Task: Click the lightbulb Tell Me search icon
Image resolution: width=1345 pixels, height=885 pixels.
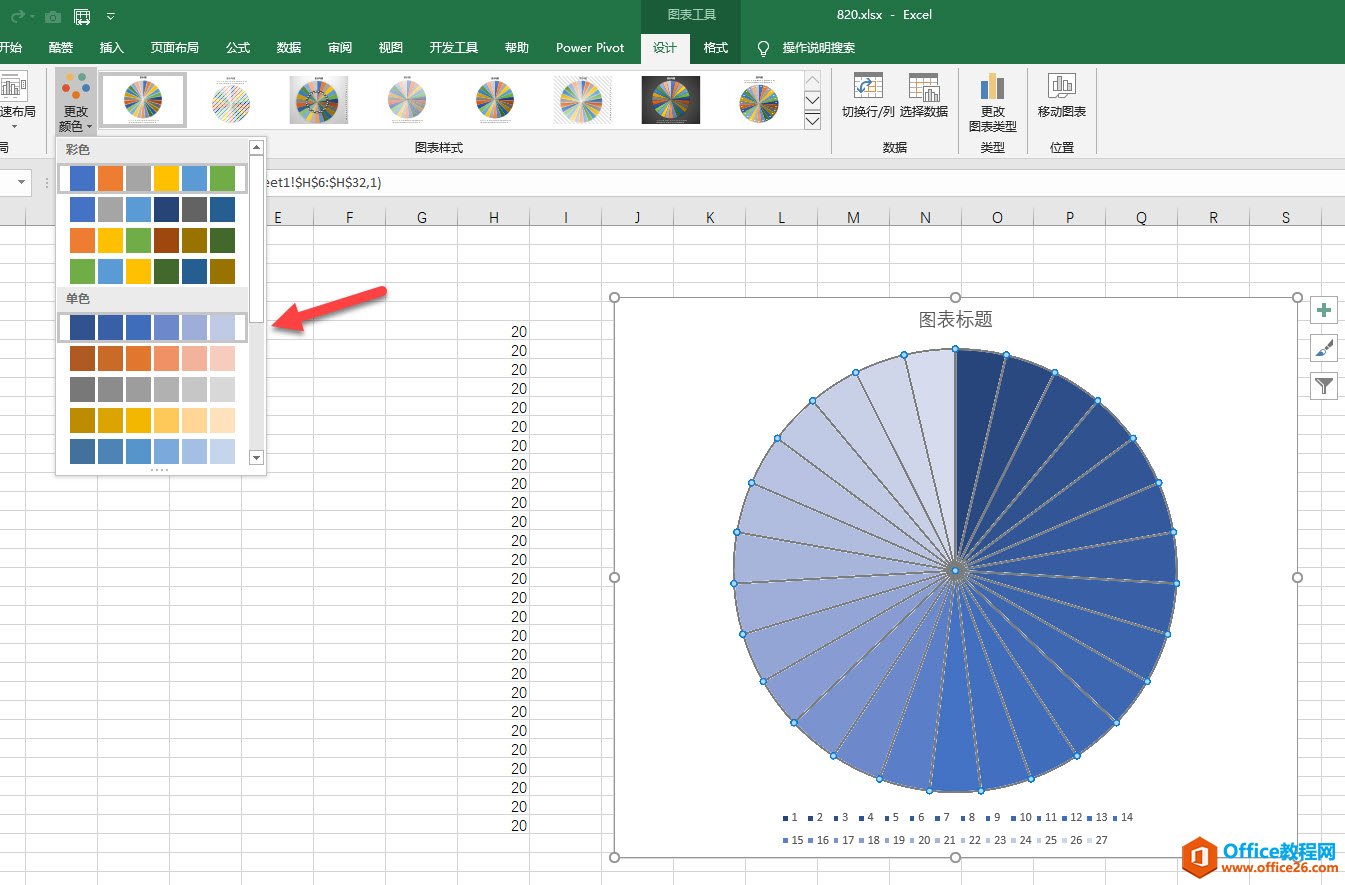Action: 764,48
